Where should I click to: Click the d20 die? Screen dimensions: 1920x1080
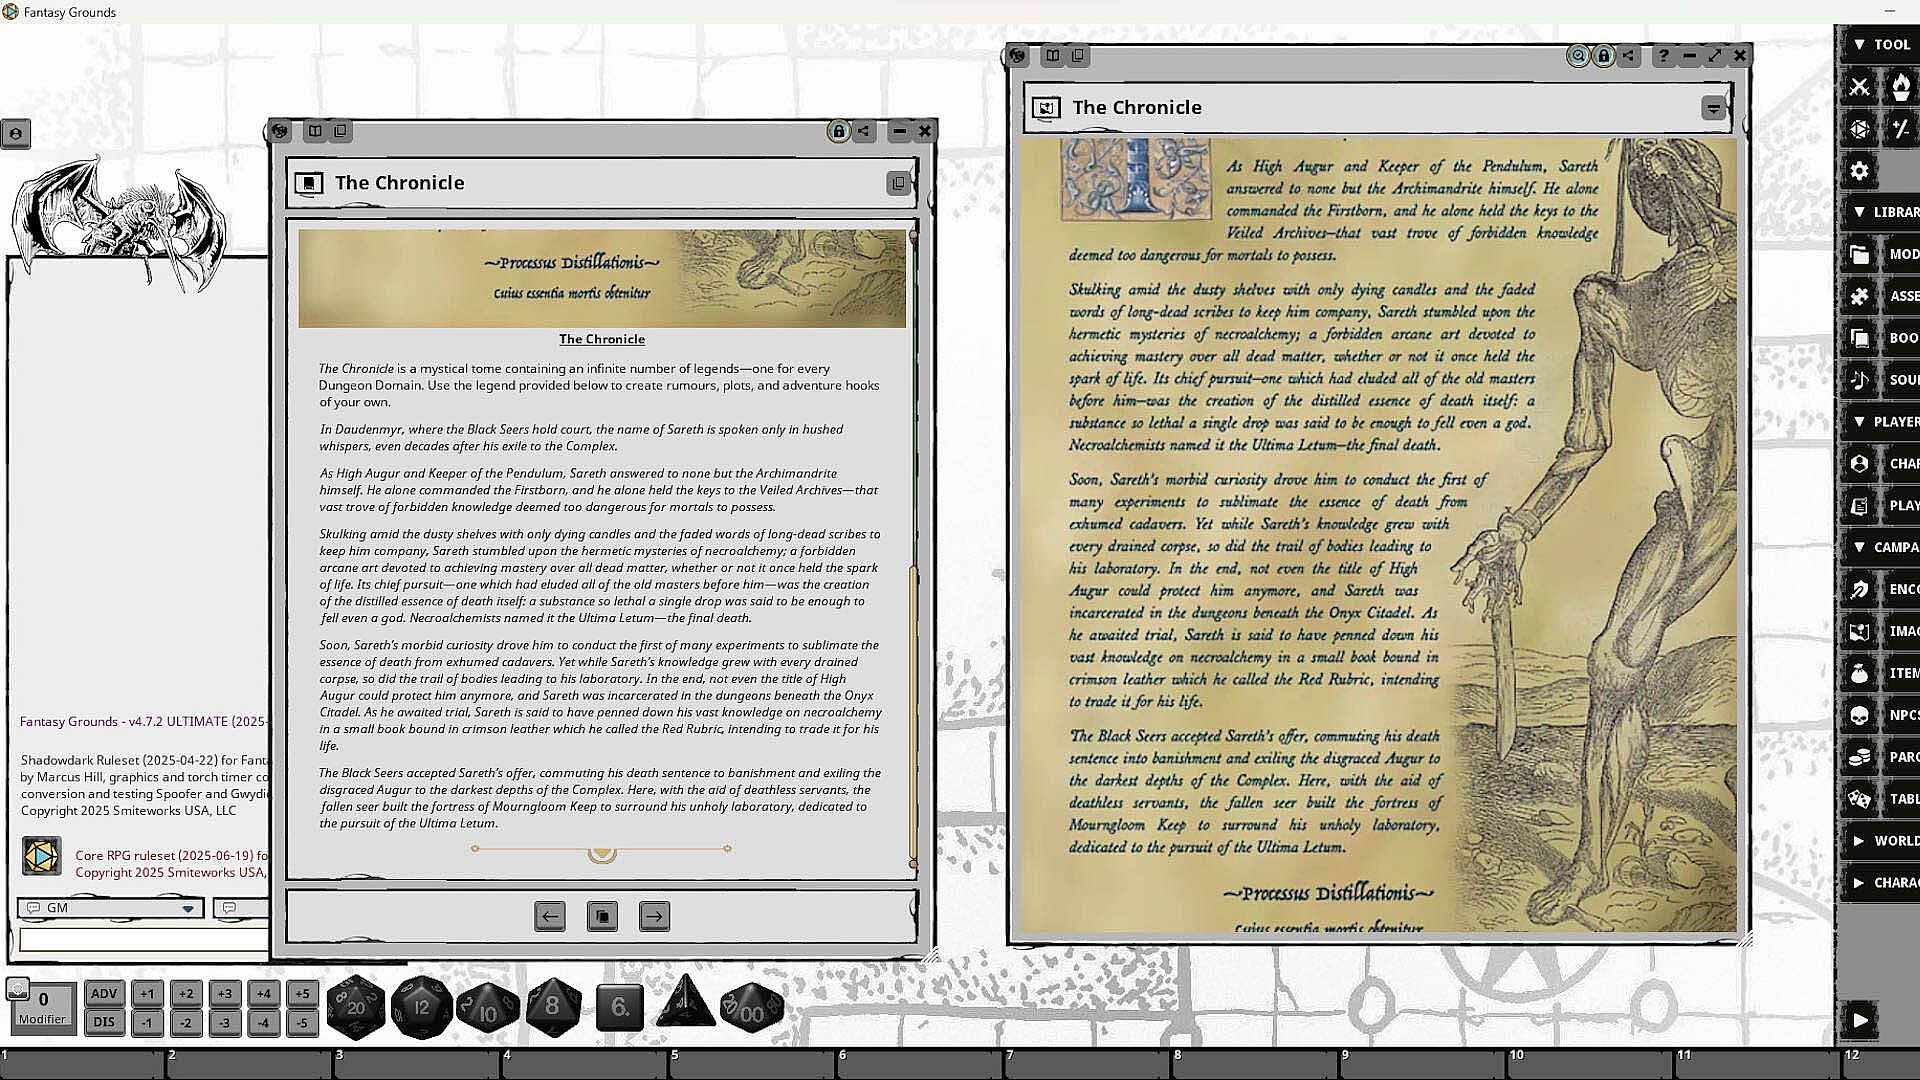pos(355,1007)
